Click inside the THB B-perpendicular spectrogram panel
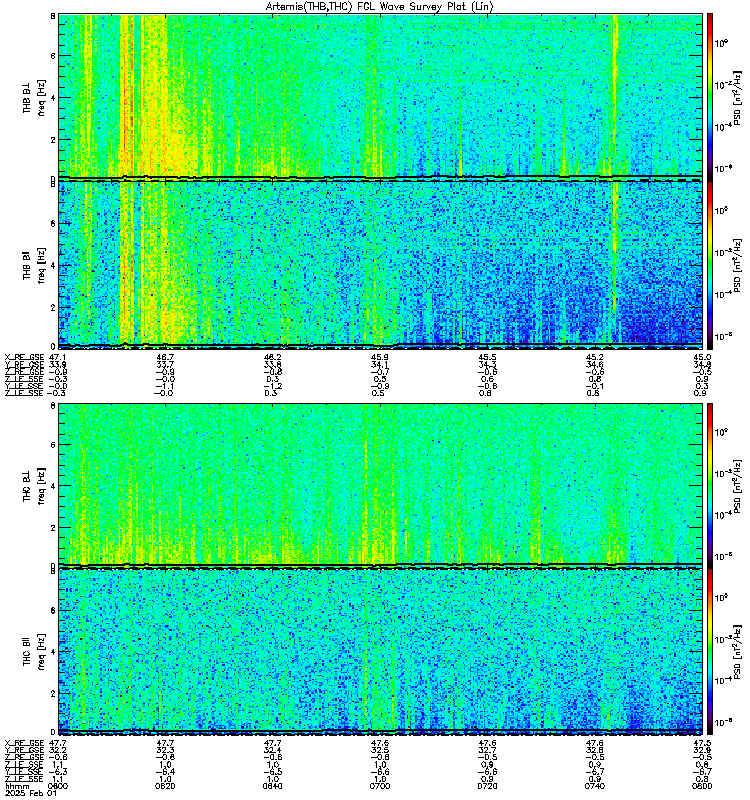This screenshot has height=800, width=750. 380,96
